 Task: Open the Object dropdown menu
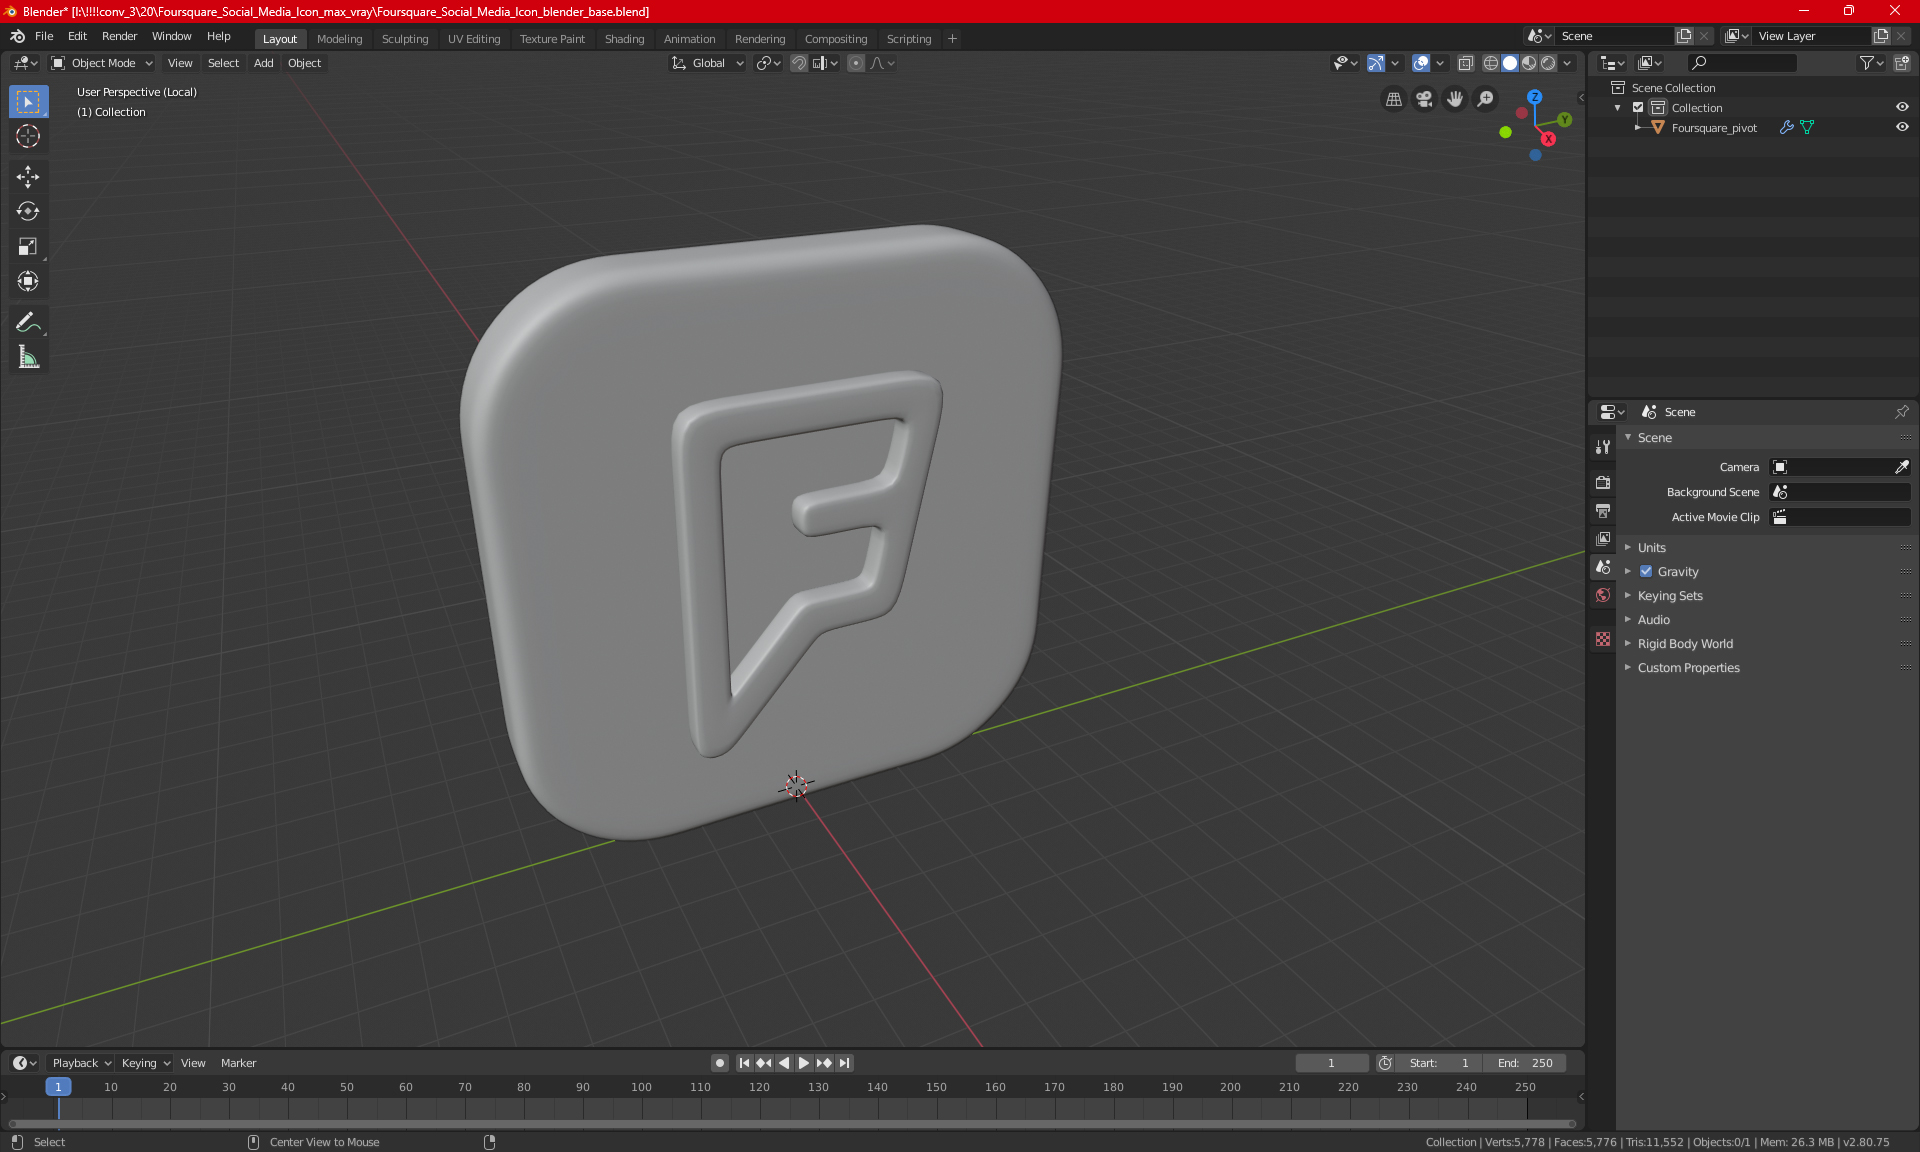(x=304, y=63)
